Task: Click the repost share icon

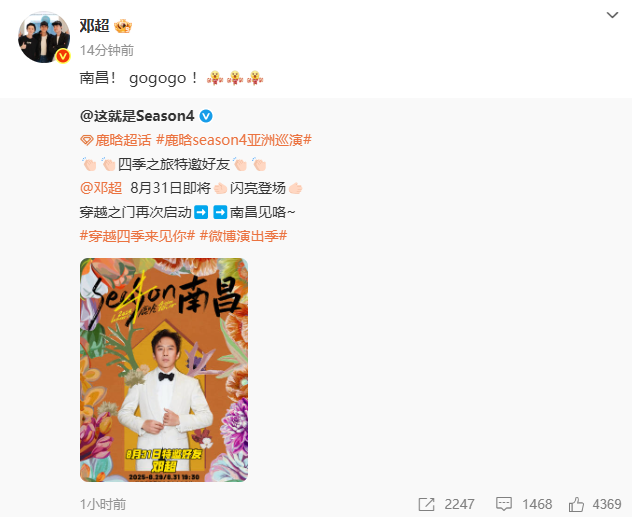Action: (x=426, y=504)
